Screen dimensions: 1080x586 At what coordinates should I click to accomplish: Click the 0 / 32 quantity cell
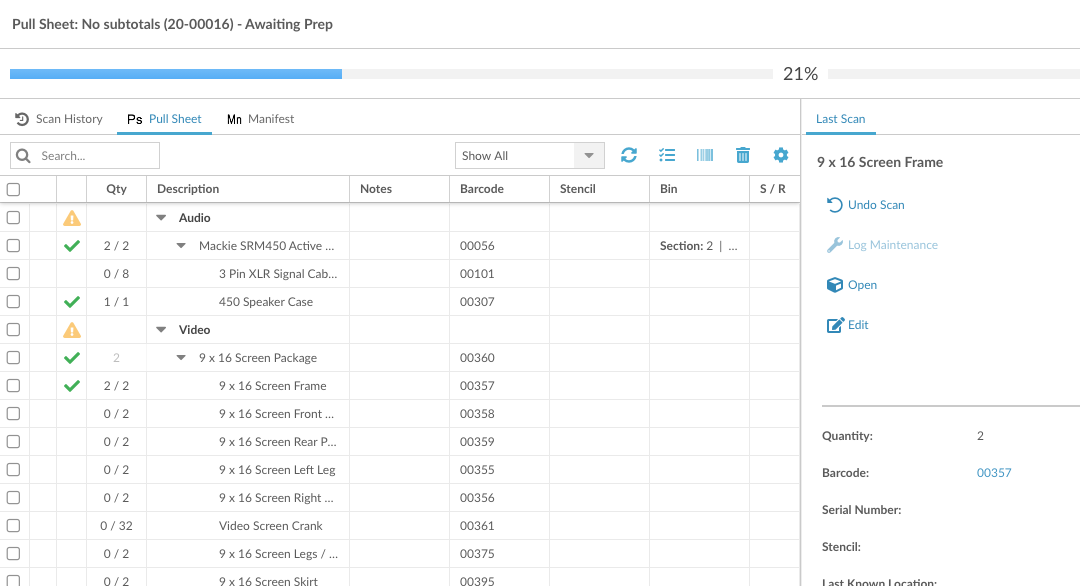click(x=116, y=526)
